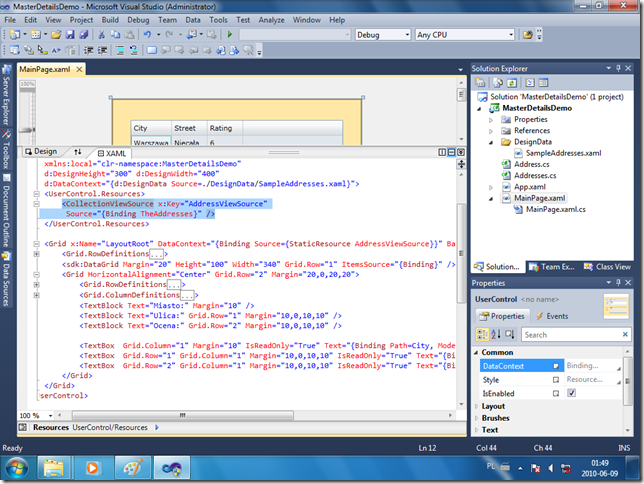
Task: Click the IsEnabled property marker square
Action: [x=556, y=394]
